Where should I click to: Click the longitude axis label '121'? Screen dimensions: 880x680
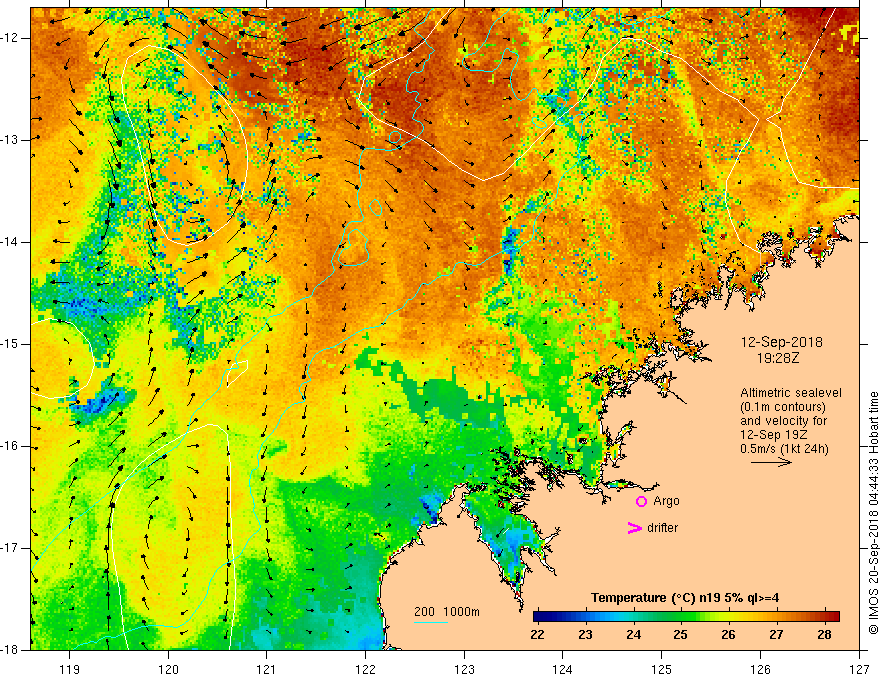pos(266,669)
